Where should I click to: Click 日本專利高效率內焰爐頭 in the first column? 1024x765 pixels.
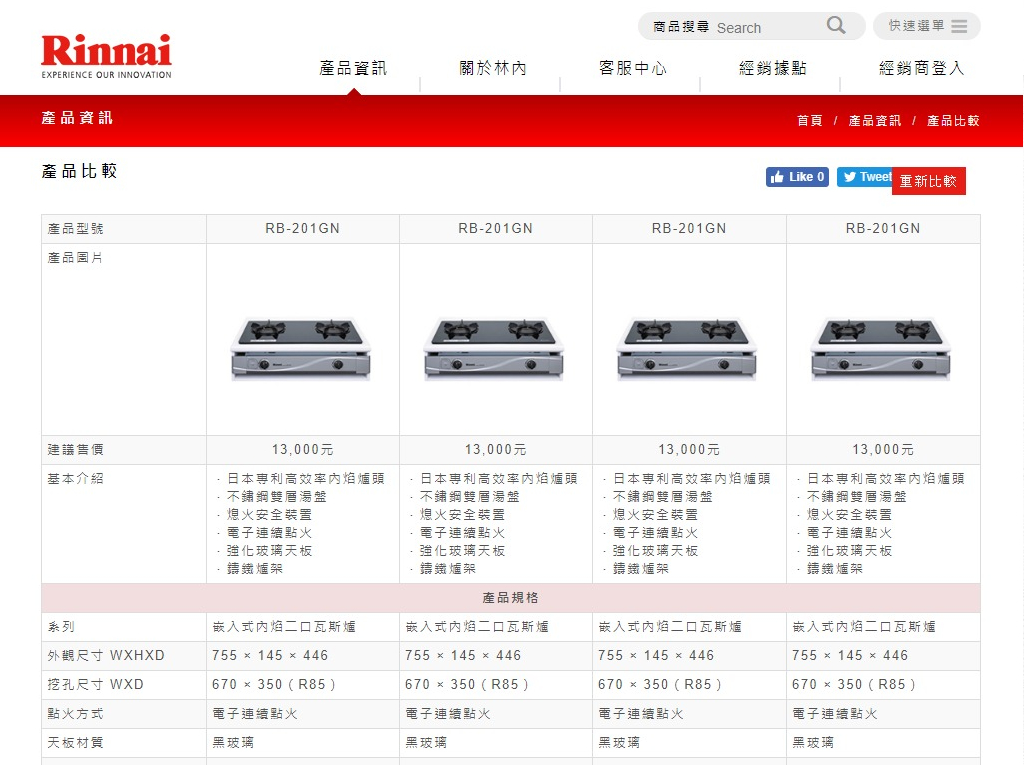pos(306,479)
